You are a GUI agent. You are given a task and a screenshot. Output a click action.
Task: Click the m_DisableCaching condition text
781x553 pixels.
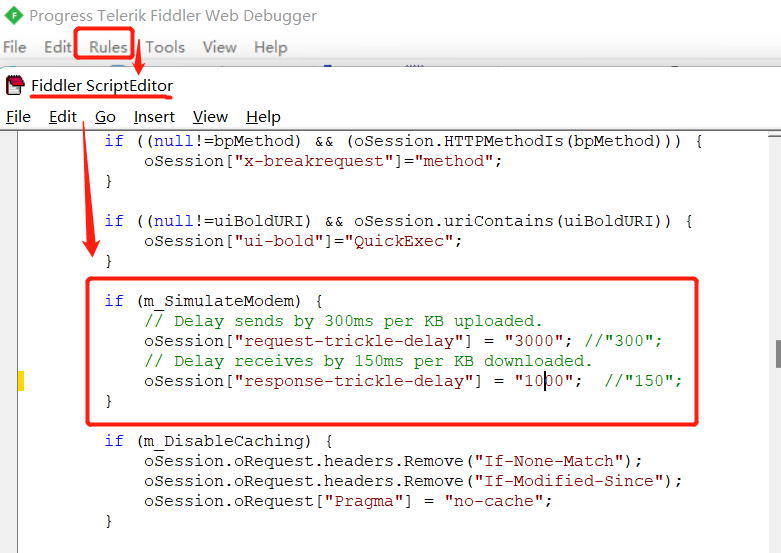224,441
